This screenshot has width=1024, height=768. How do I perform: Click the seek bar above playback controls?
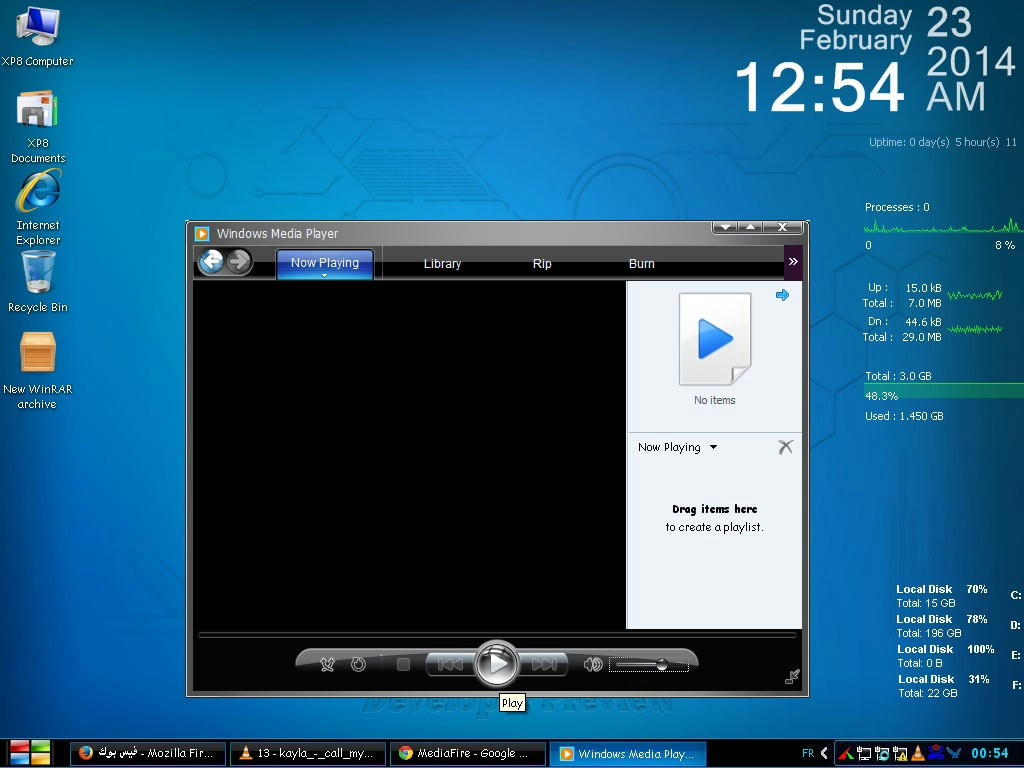(498, 635)
